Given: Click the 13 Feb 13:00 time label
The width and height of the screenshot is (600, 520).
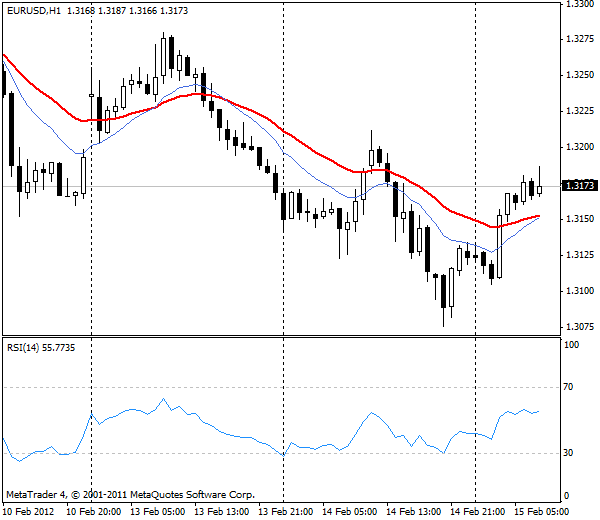Looking at the screenshot, I should coord(222,512).
